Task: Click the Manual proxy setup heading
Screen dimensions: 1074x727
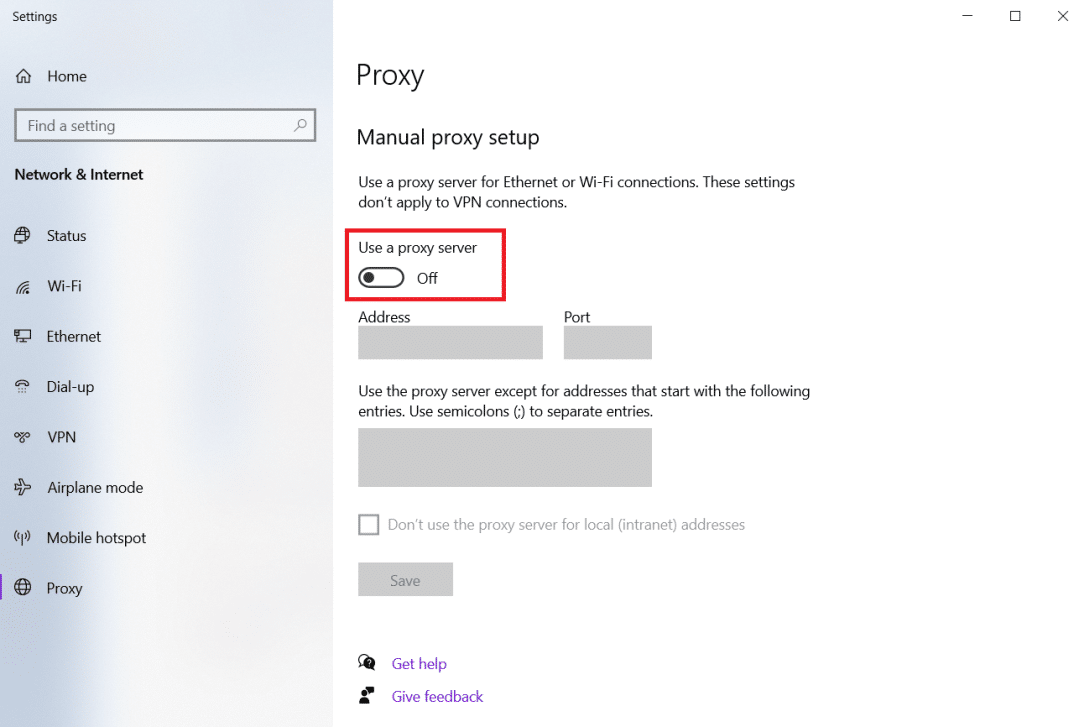Action: tap(448, 137)
